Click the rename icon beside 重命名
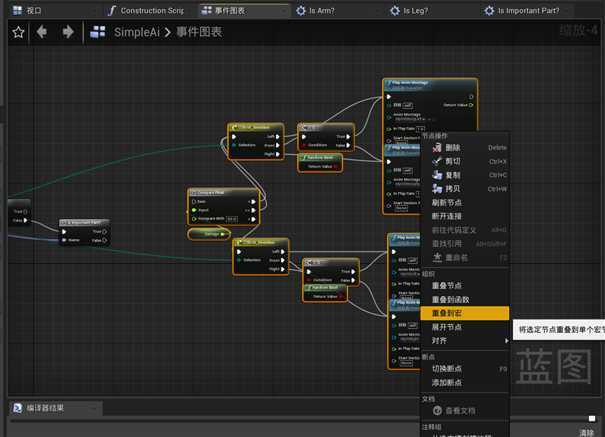The image size is (605, 437). [437, 257]
